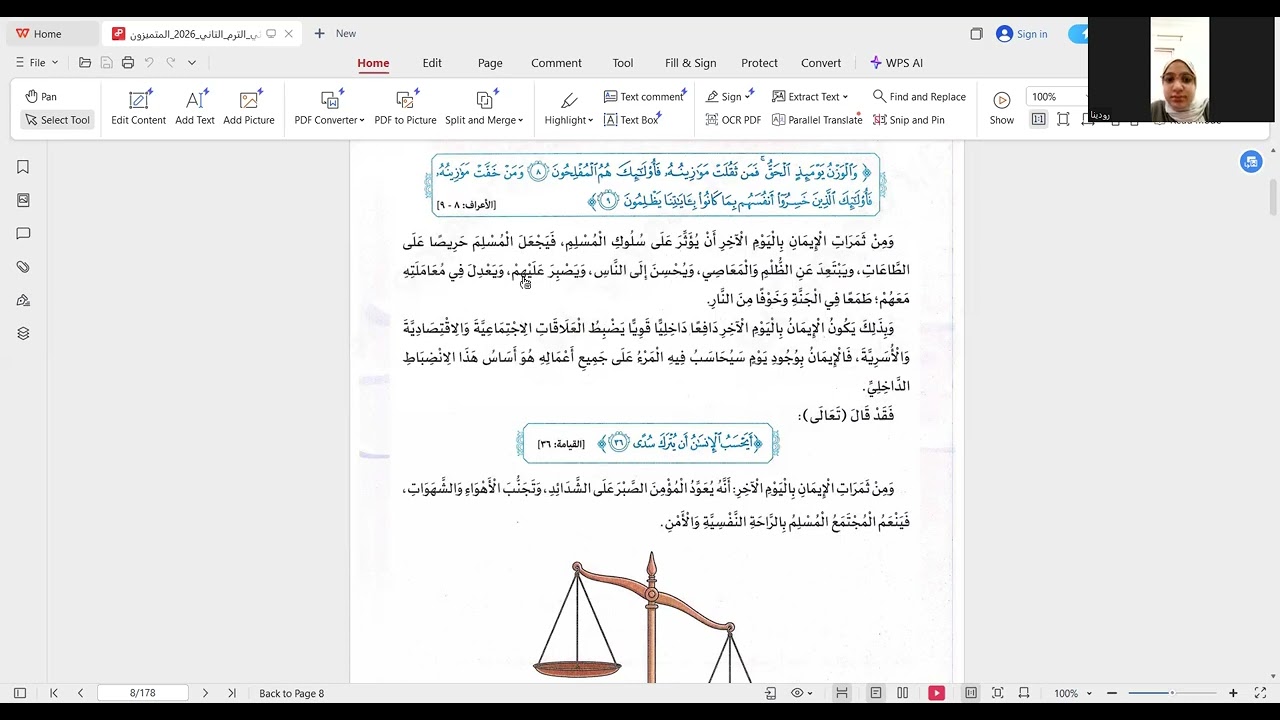The height and width of the screenshot is (720, 1280).
Task: Expand the File menu dropdown
Action: (36, 63)
